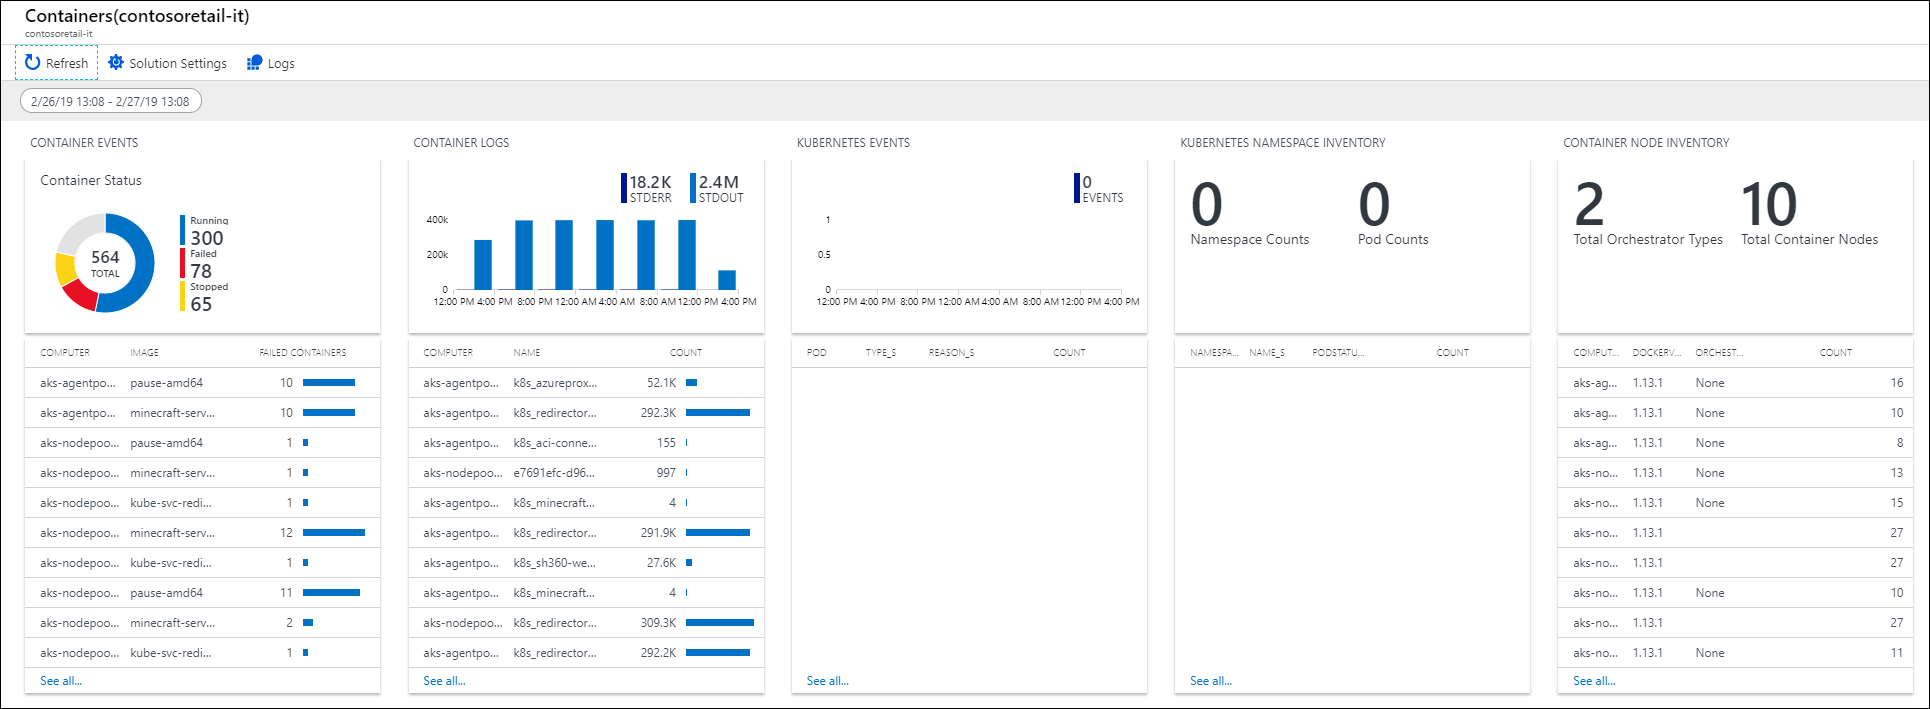Select node inventory row with count 11
Viewport: 1930px width, 709px height.
coord(1735,653)
